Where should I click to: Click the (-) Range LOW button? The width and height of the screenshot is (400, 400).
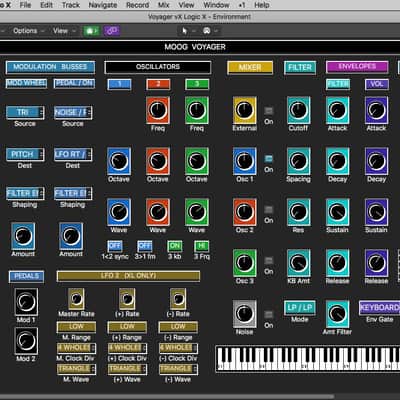point(178,327)
